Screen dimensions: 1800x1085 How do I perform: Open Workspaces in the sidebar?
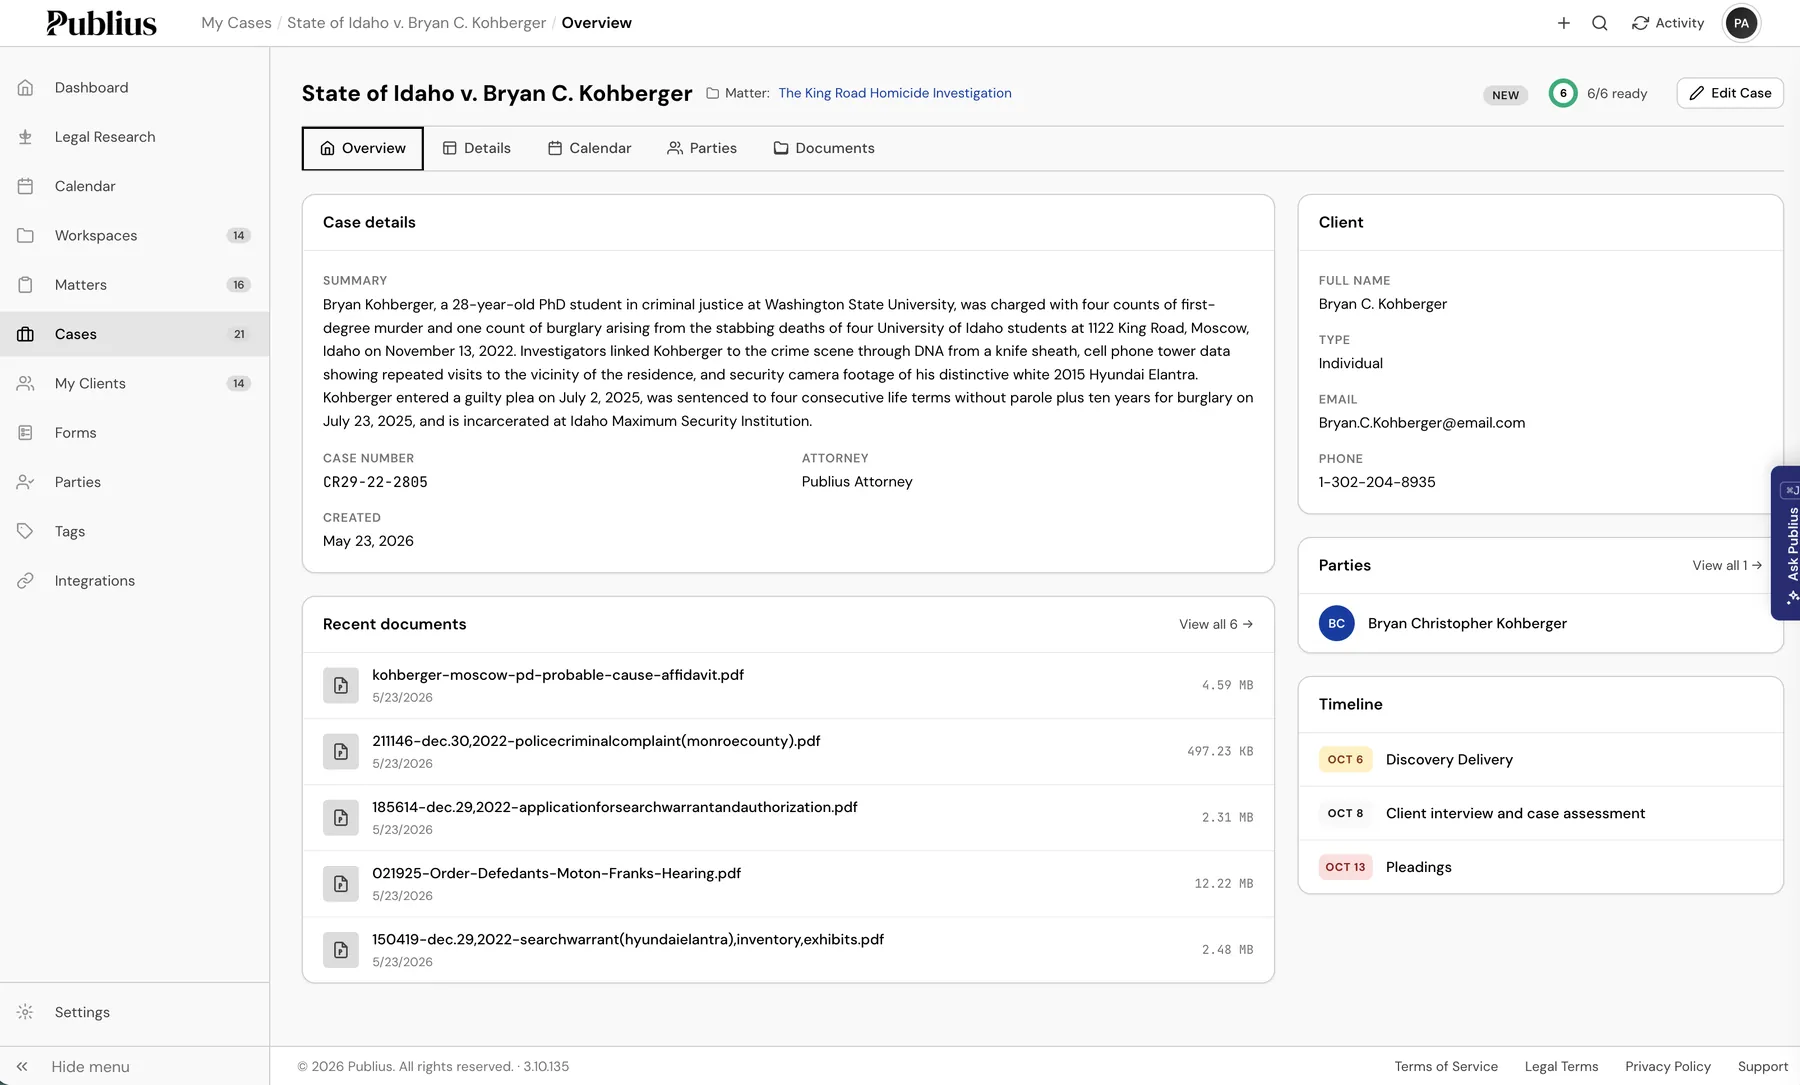(x=134, y=236)
